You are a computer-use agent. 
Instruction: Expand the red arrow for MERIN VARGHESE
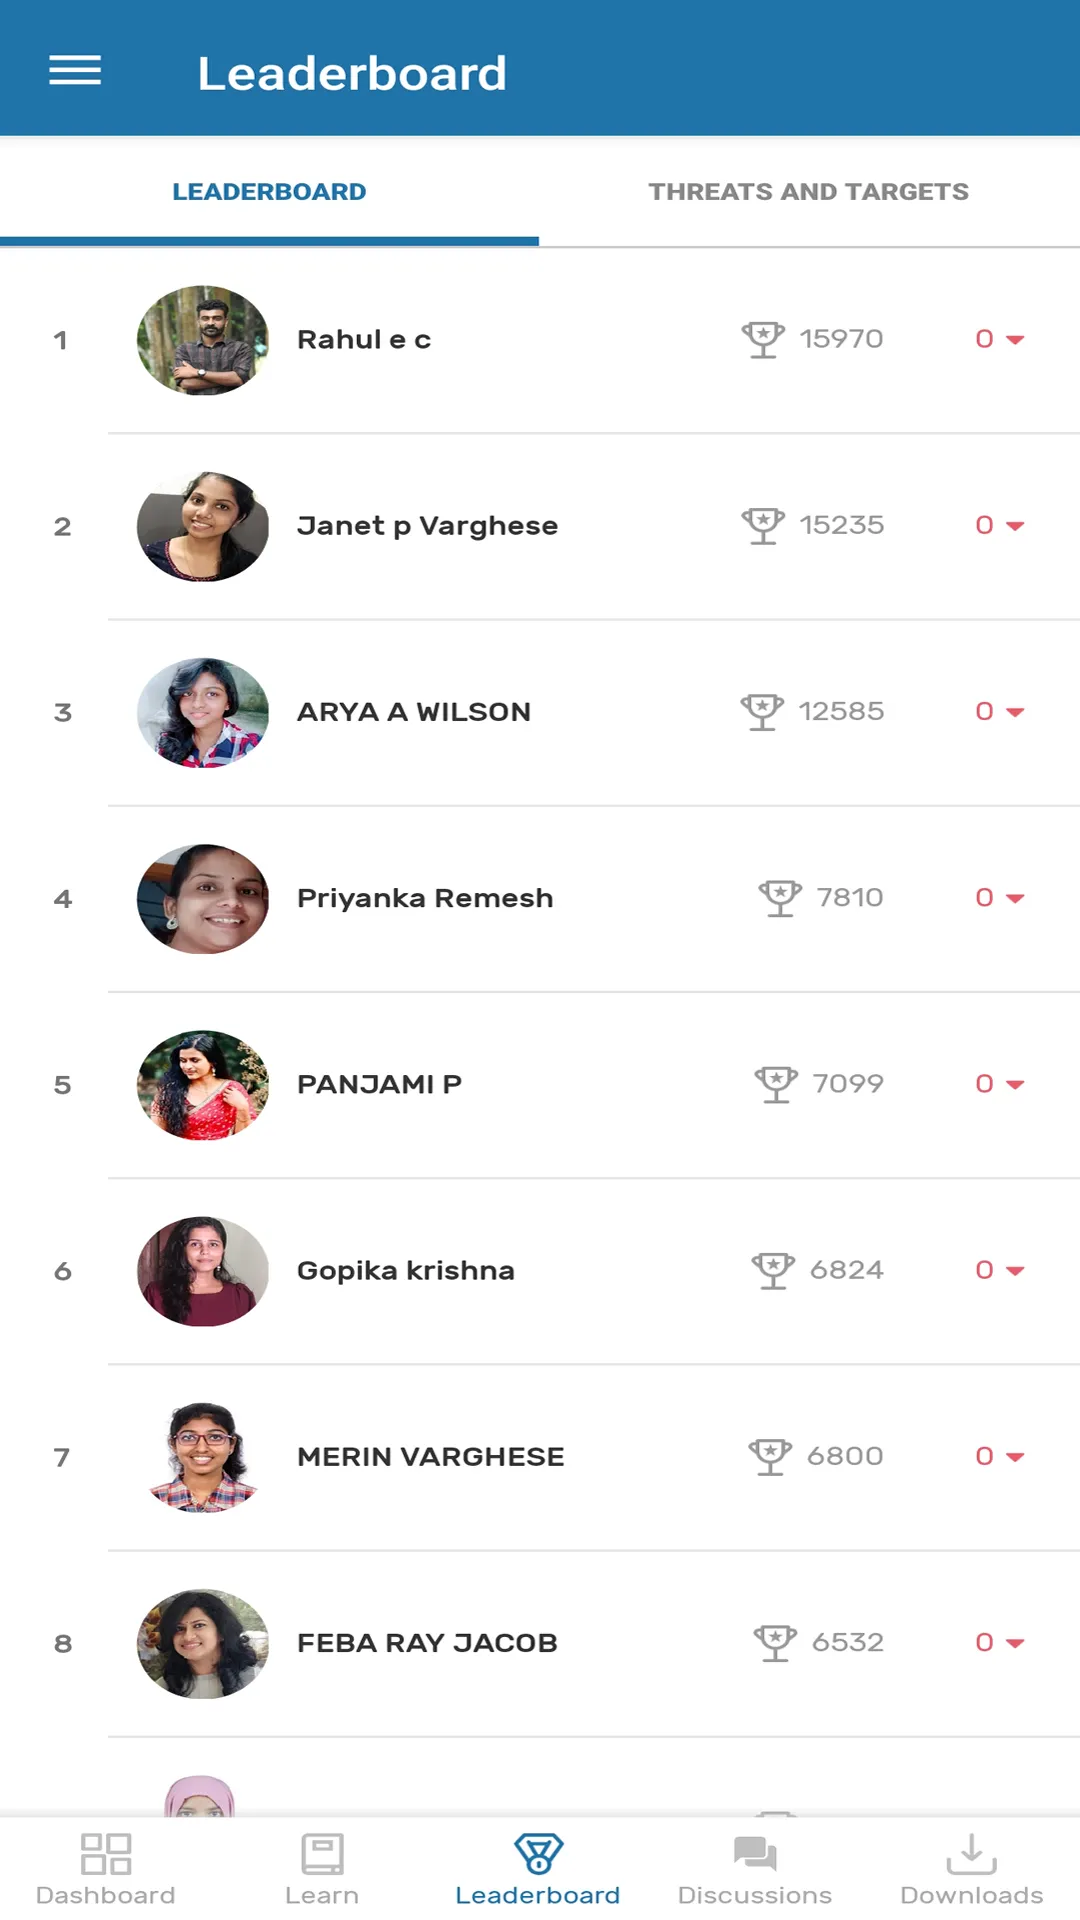(1015, 1457)
